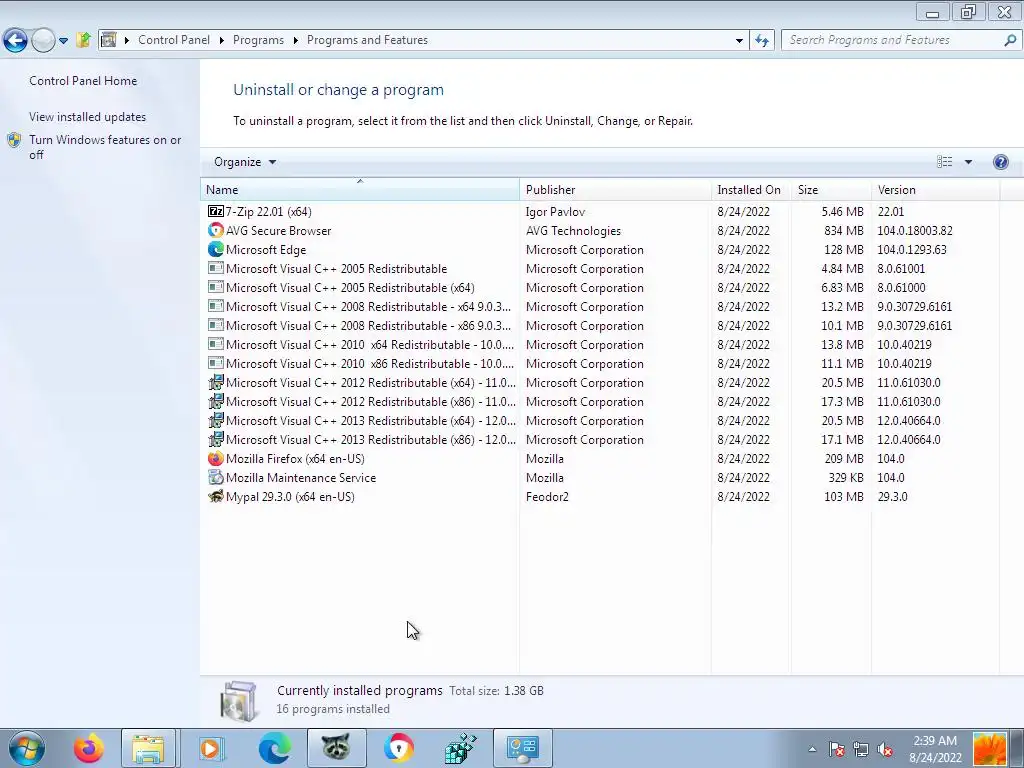1024x768 pixels.
Task: Click the AVG Secure Browser icon in list
Action: [216, 231]
